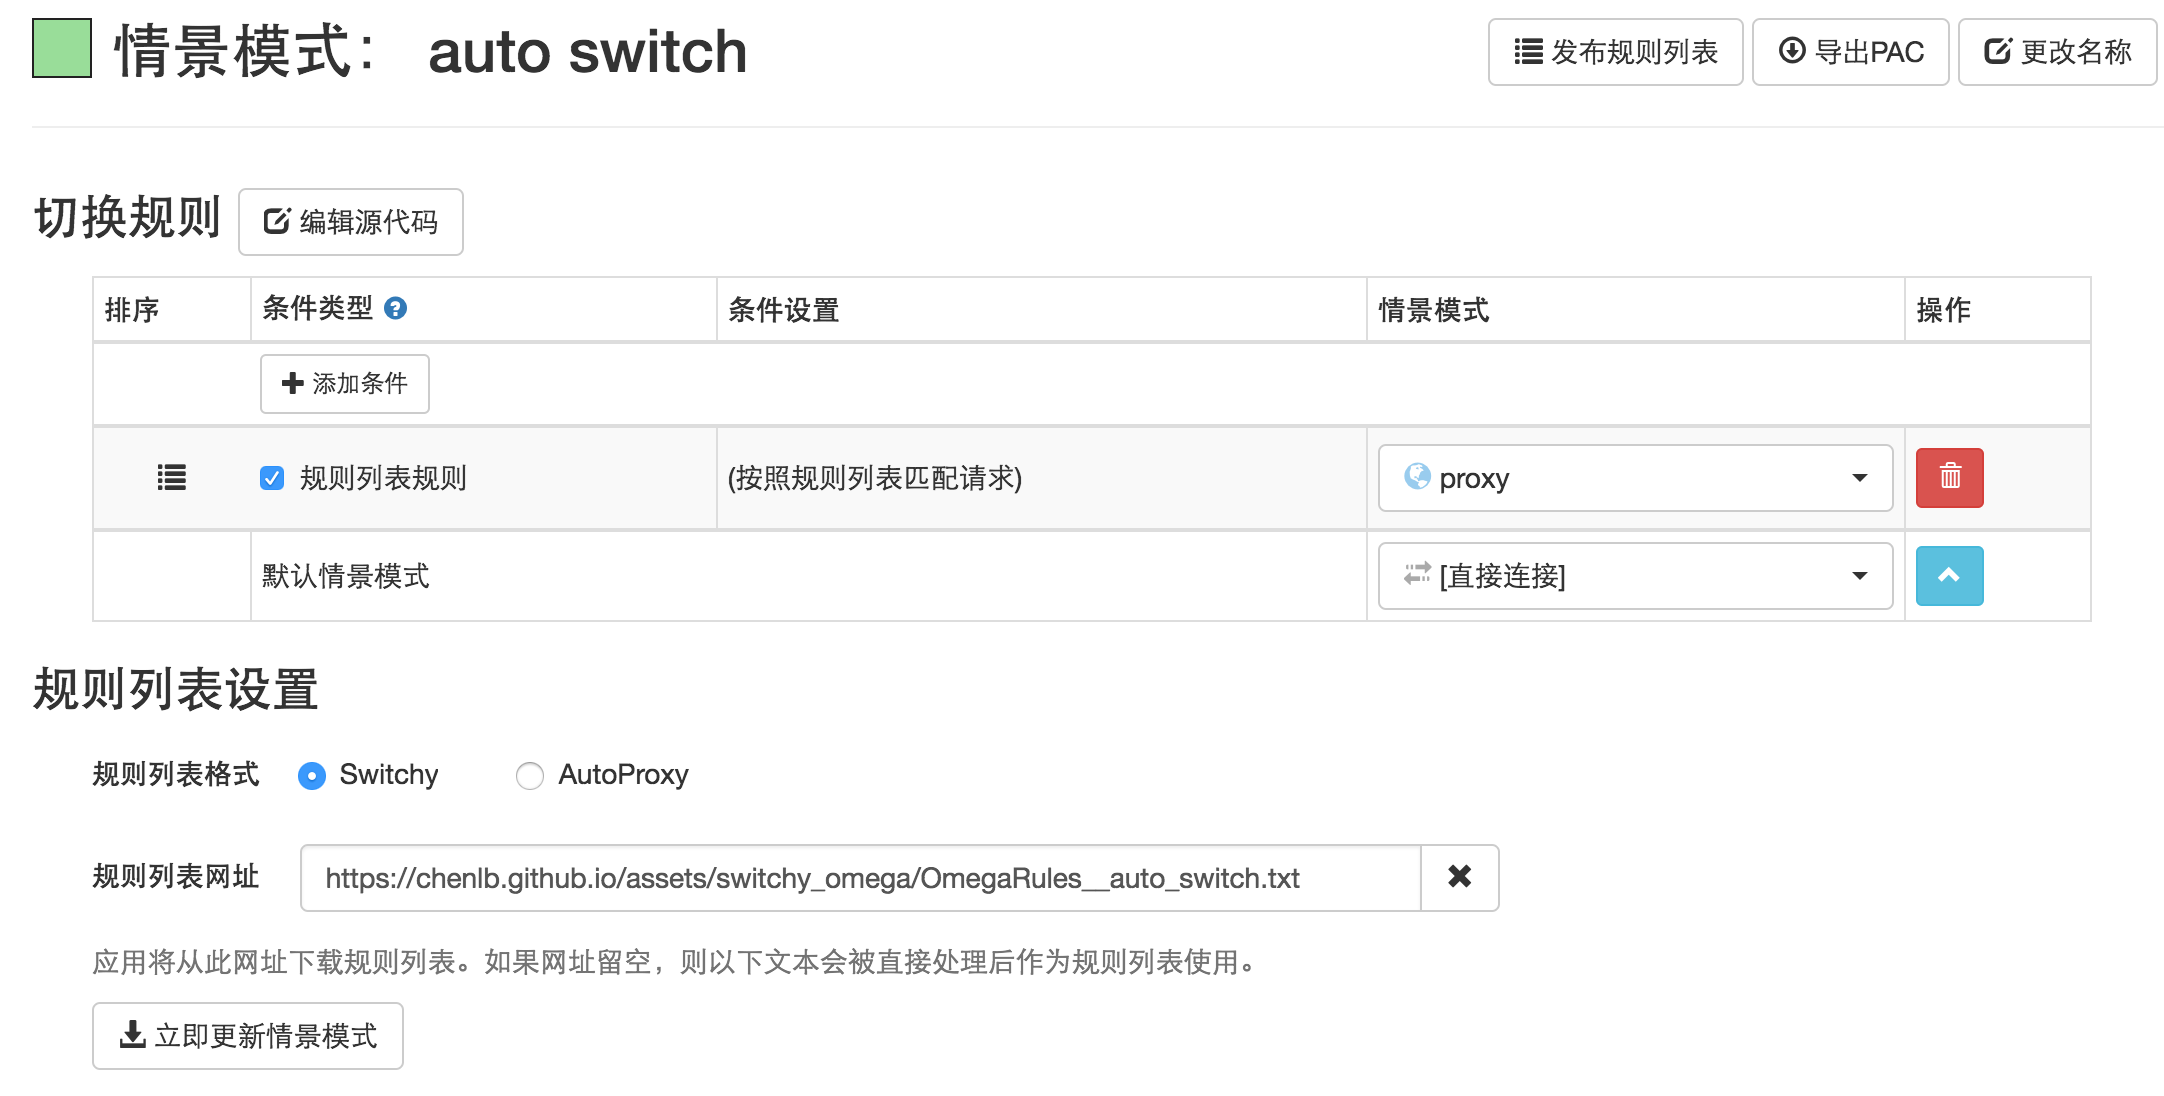The image size is (2164, 1096).
Task: Click the green profile color swatch
Action: 62,48
